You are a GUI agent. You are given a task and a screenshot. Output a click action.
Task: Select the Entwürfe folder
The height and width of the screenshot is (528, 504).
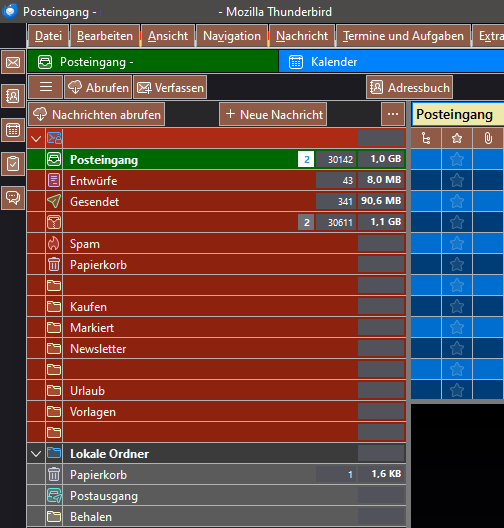coord(216,180)
